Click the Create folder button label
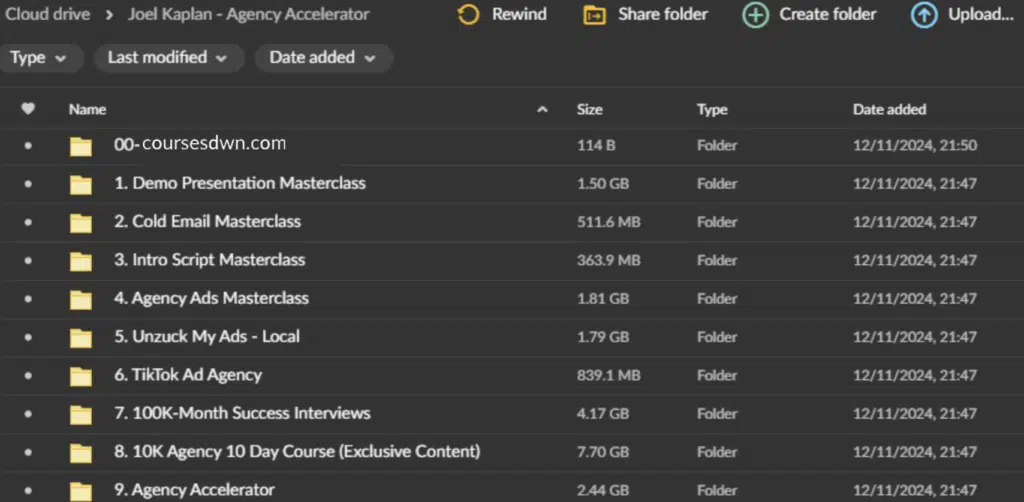This screenshot has height=502, width=1024. [x=828, y=14]
